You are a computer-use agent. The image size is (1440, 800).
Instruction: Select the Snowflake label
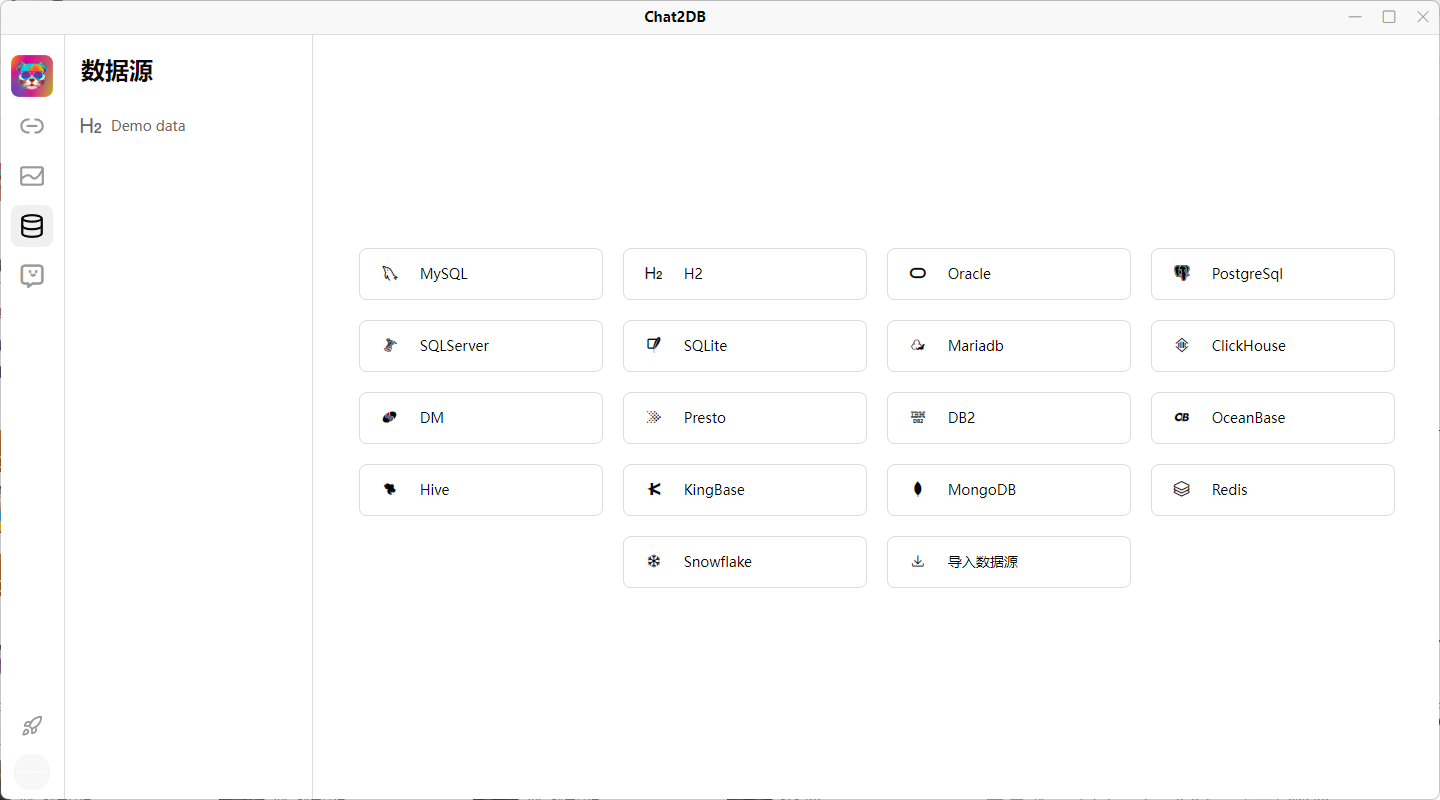coord(718,562)
